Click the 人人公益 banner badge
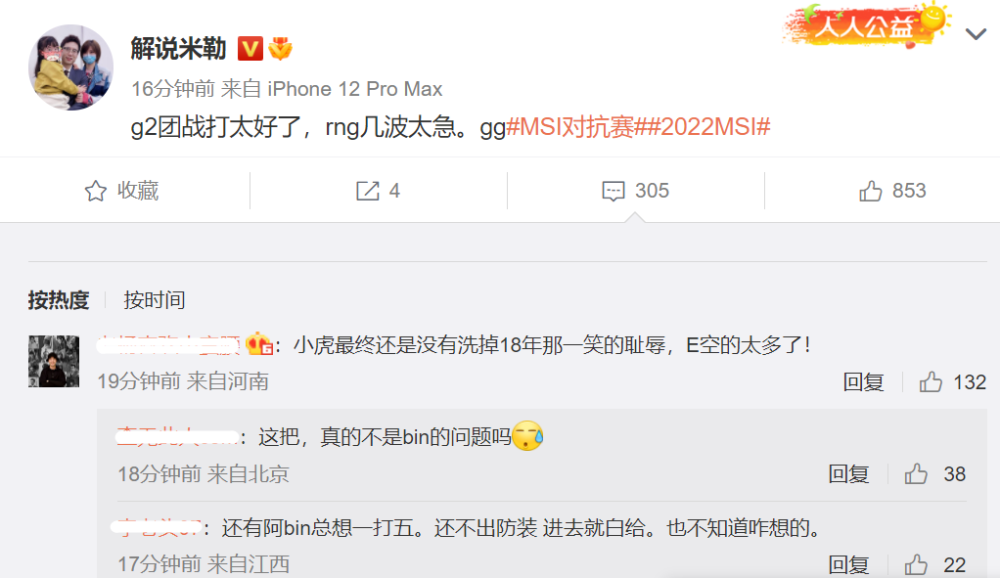The width and height of the screenshot is (1000, 578). click(x=867, y=26)
